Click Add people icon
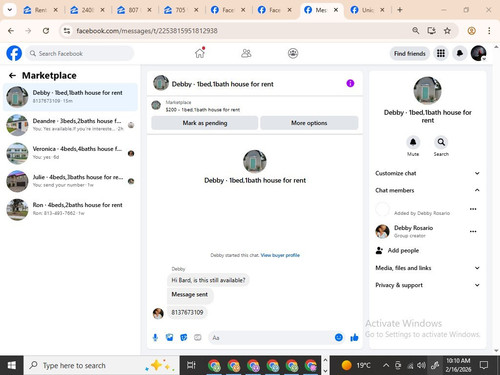The width and height of the screenshot is (500, 375). pos(379,250)
